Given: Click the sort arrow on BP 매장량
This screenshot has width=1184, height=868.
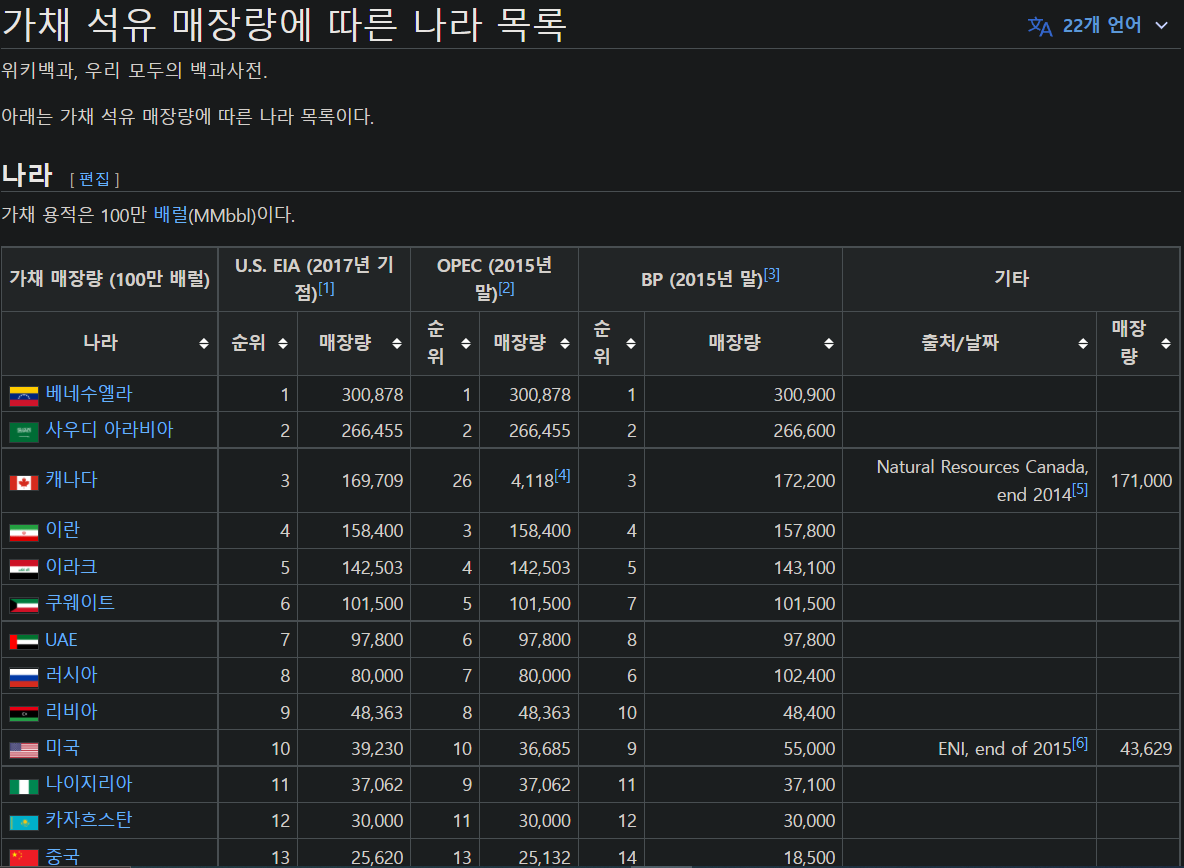Looking at the screenshot, I should point(829,342).
